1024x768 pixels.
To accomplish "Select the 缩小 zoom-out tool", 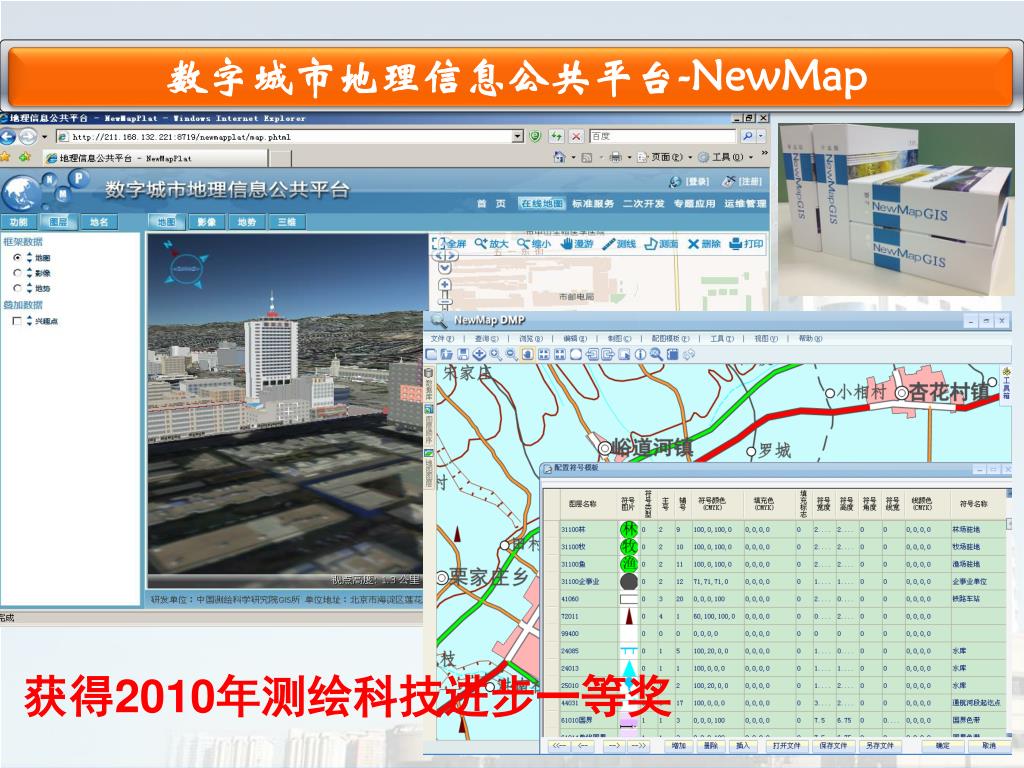I will pyautogui.click(x=534, y=244).
